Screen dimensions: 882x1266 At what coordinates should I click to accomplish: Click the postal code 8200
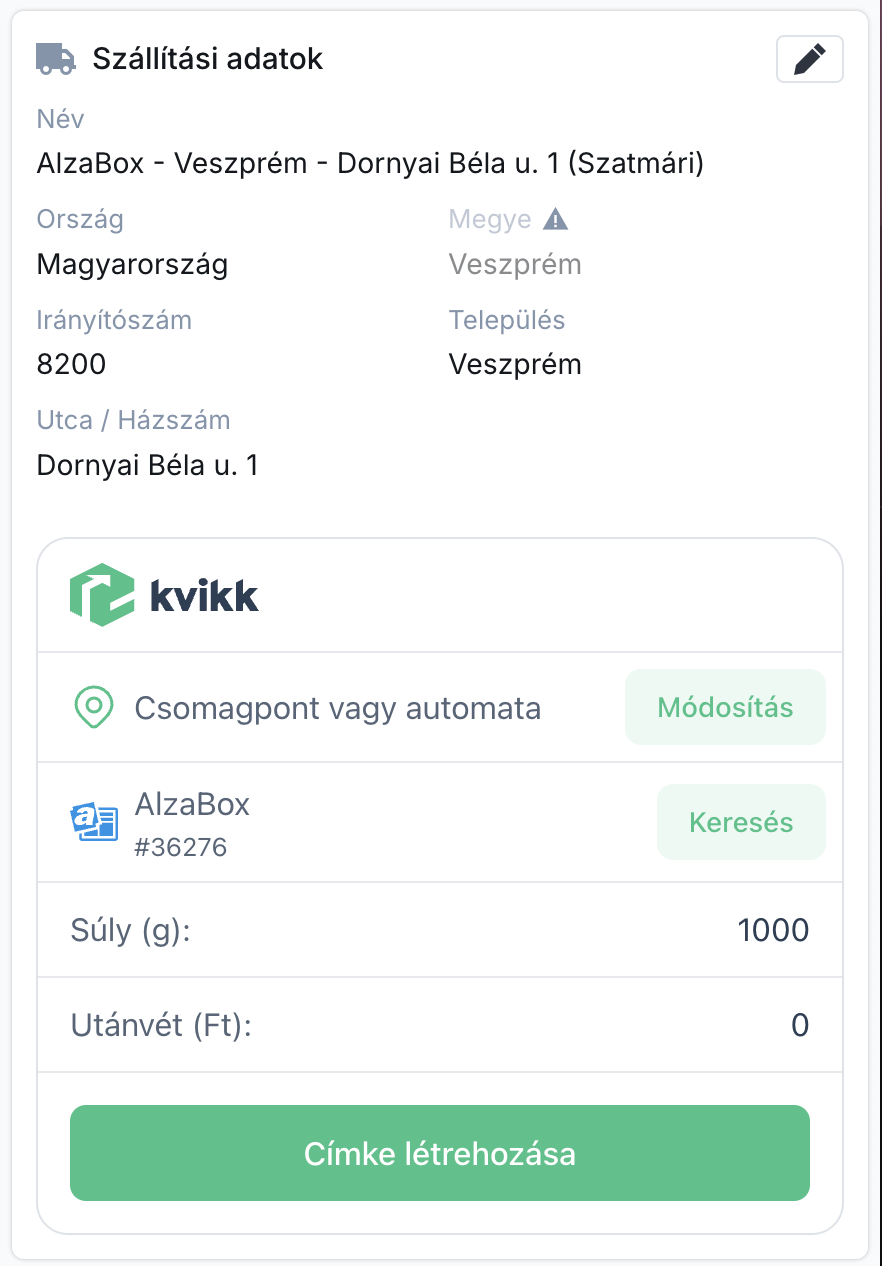[71, 364]
